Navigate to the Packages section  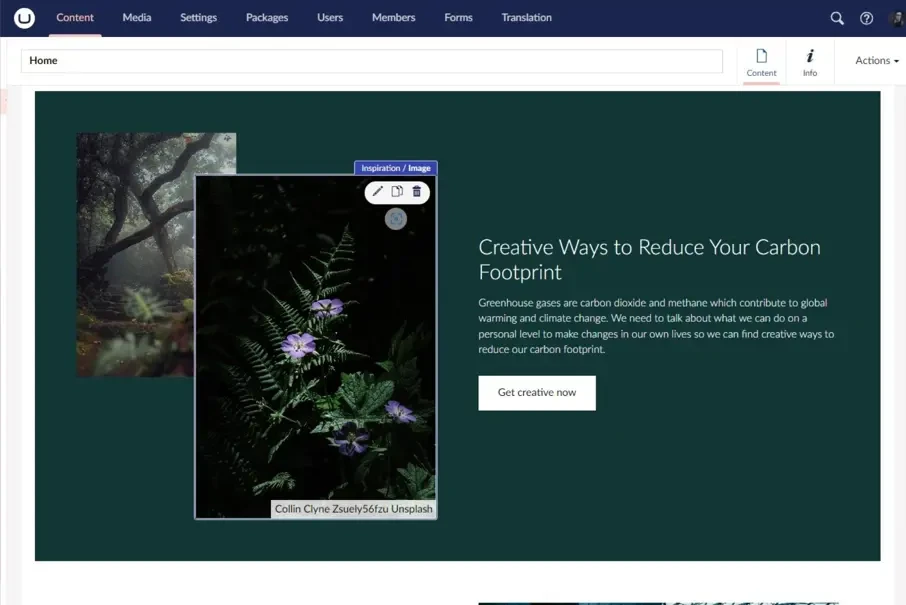pyautogui.click(x=267, y=18)
